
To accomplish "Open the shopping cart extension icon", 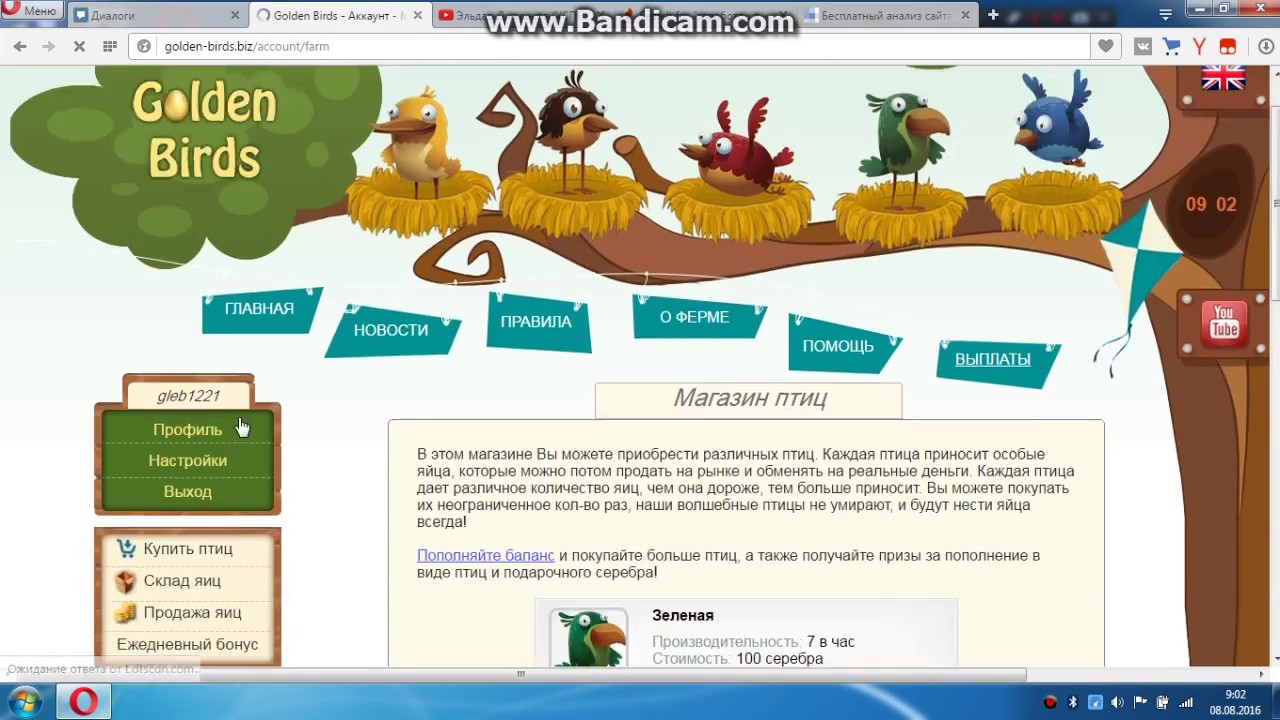I will 1171,46.
